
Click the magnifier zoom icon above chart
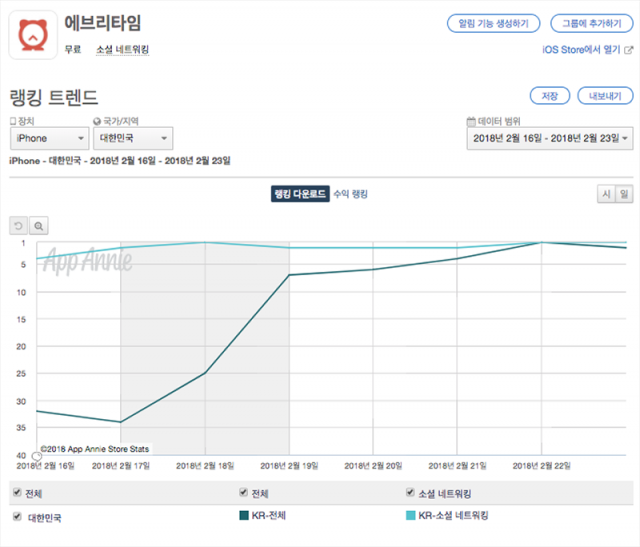pos(39,226)
